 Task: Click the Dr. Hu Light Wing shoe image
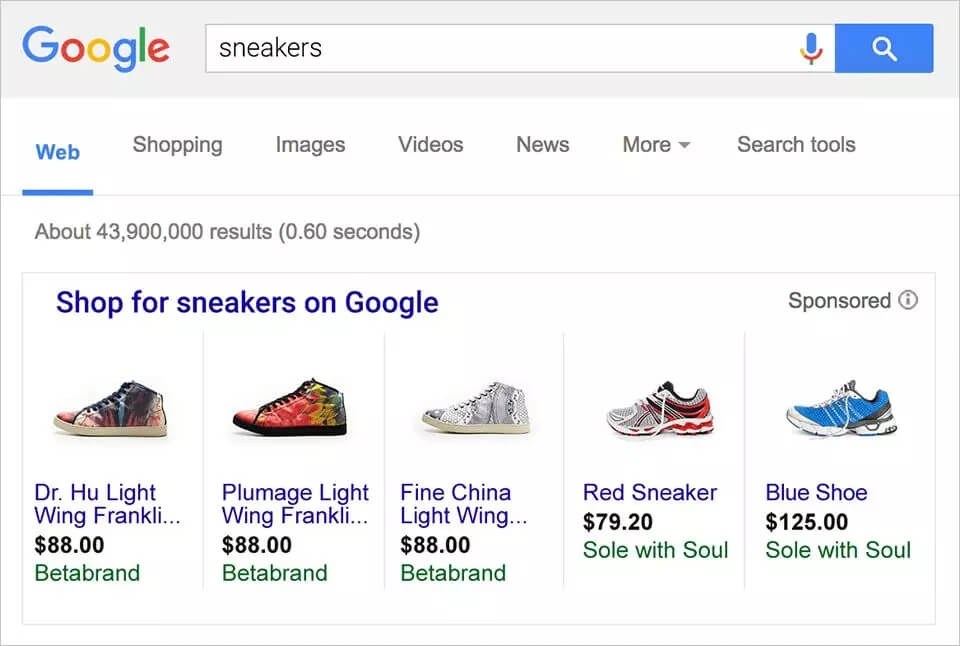click(x=112, y=408)
